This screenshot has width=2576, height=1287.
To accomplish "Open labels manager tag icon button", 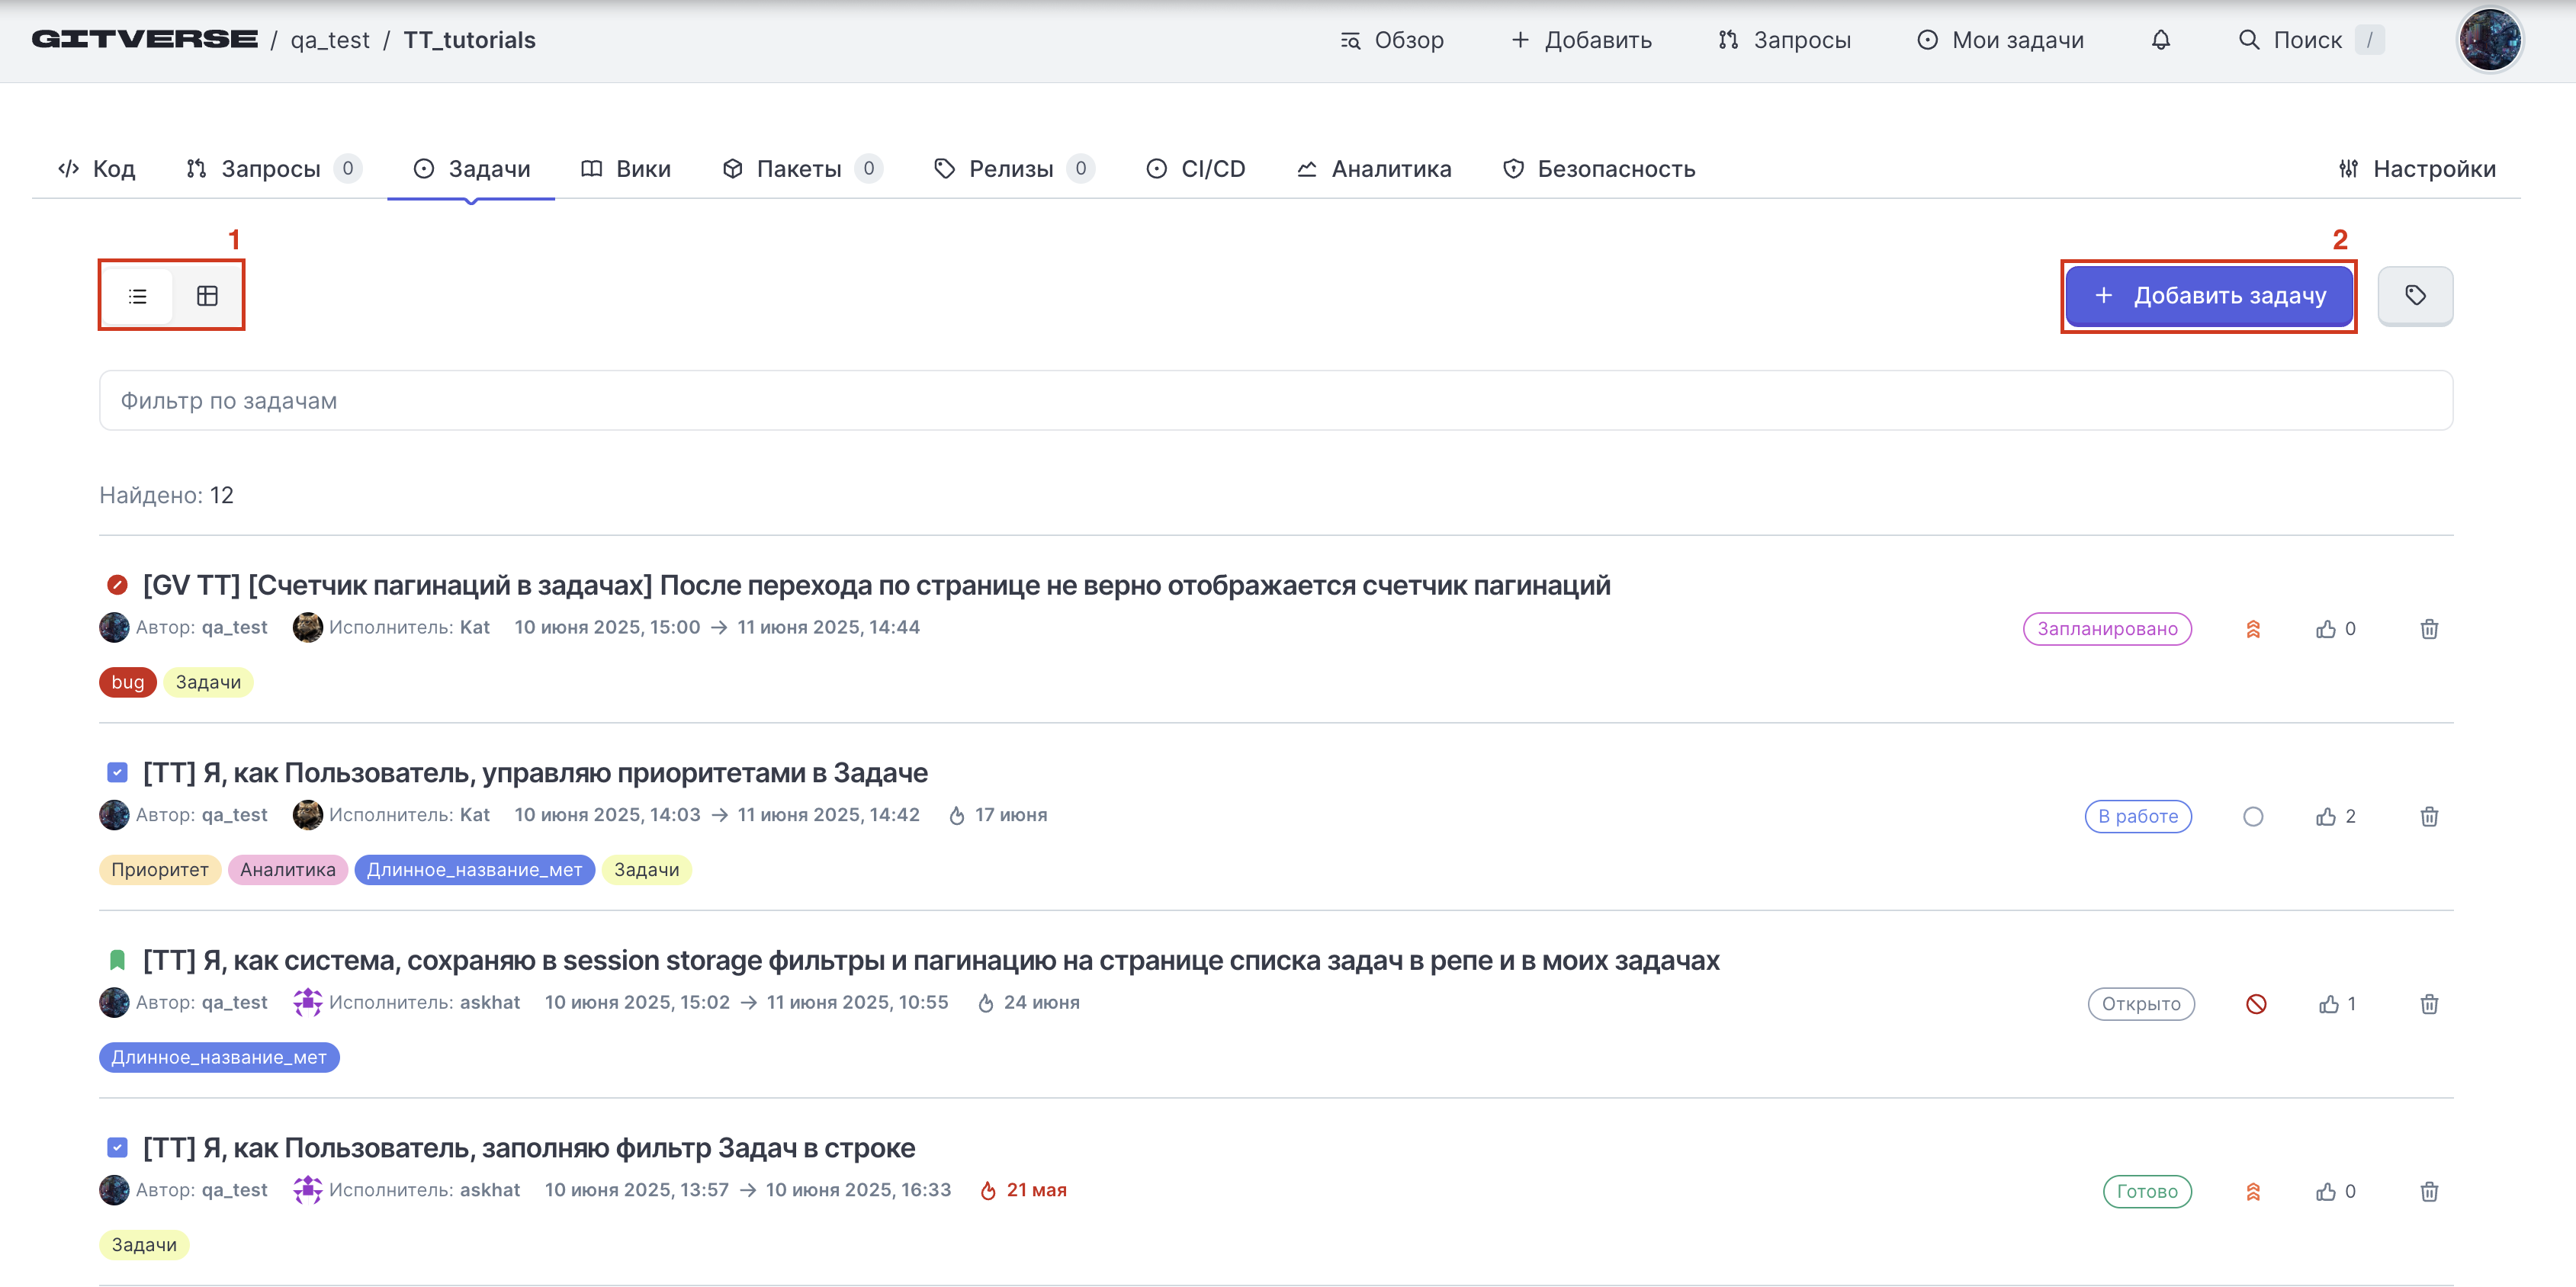I will [2415, 296].
